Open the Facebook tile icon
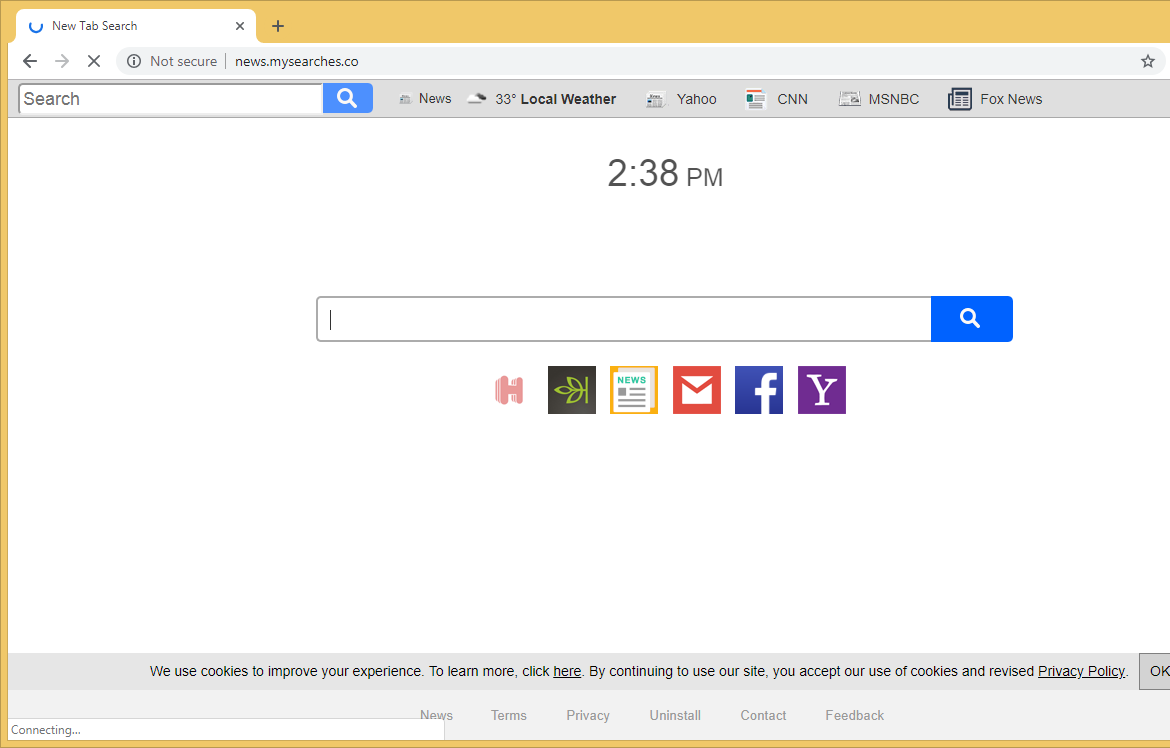Image resolution: width=1170 pixels, height=748 pixels. [759, 390]
